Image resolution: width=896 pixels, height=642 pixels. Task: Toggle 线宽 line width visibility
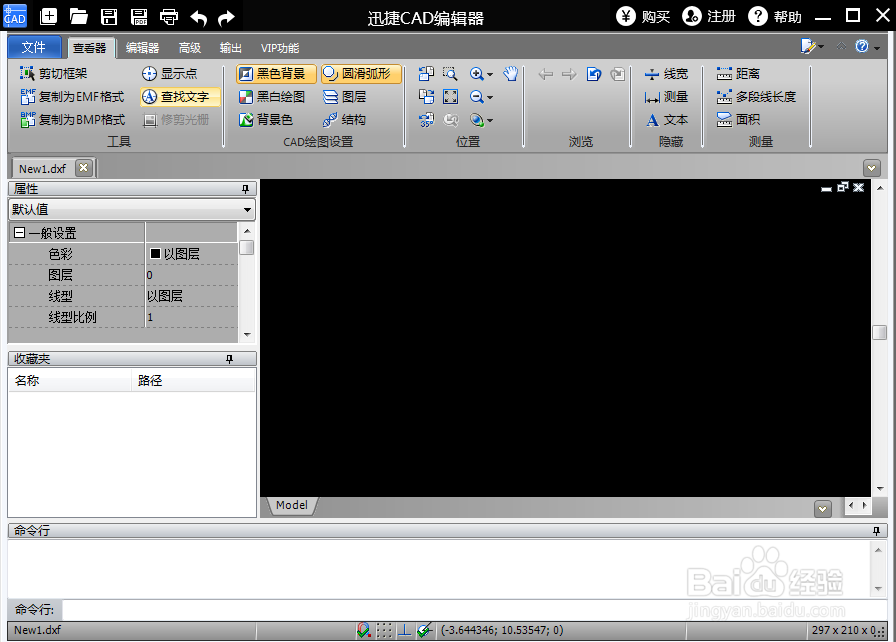pos(666,74)
